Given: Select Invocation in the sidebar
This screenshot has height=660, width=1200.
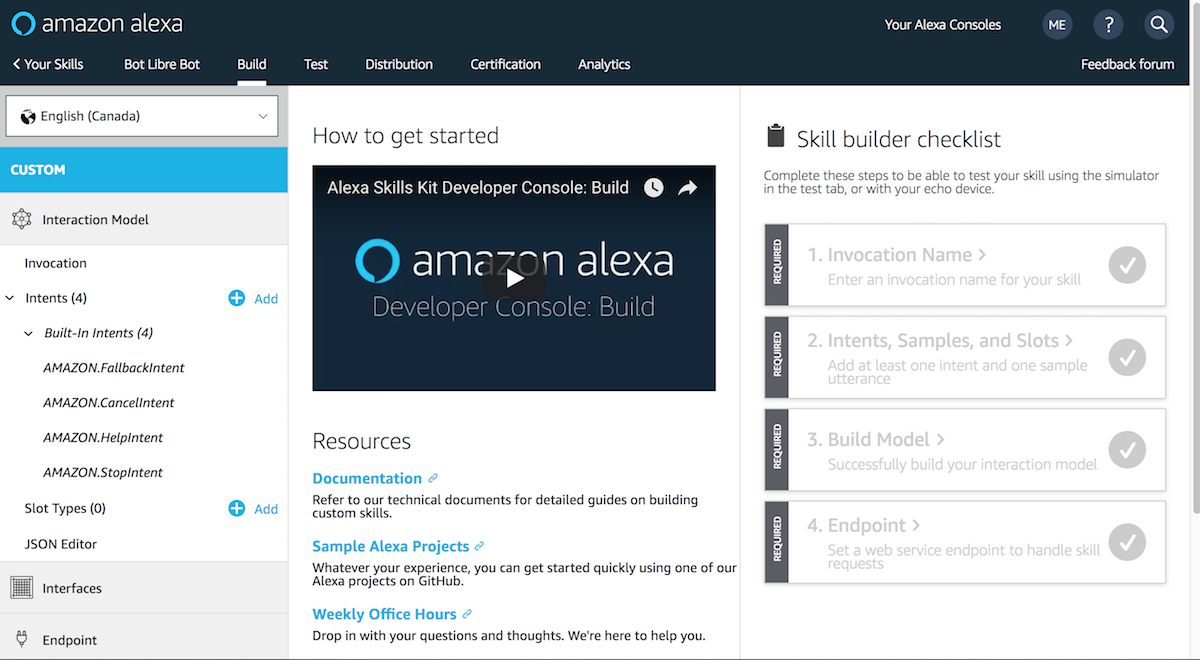Looking at the screenshot, I should tap(56, 263).
